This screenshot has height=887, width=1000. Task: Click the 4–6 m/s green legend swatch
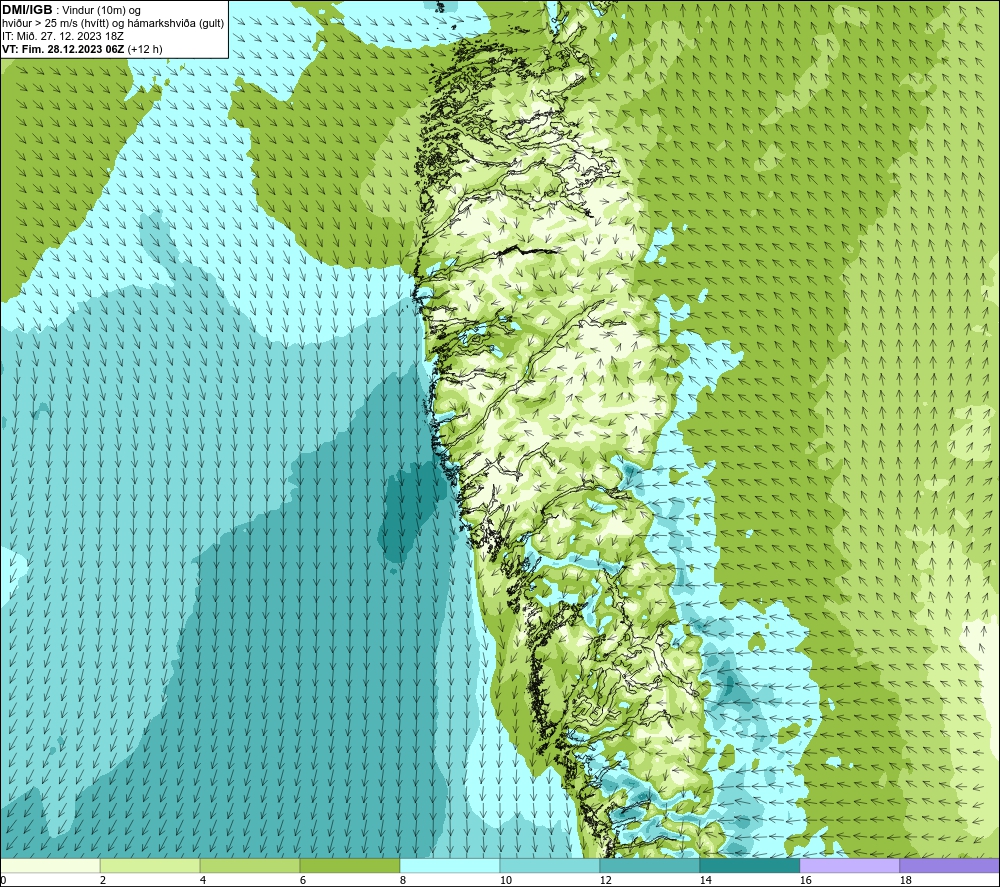tap(250, 865)
